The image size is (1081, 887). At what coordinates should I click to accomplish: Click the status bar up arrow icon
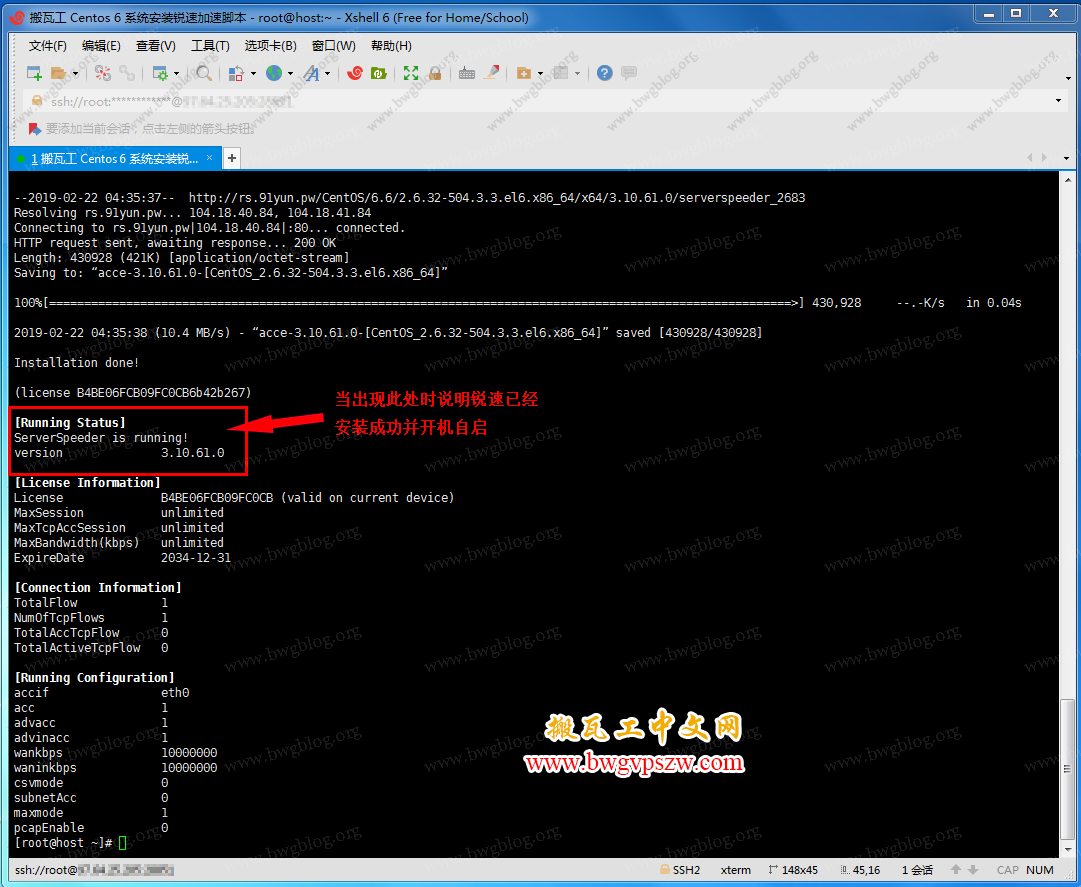956,870
